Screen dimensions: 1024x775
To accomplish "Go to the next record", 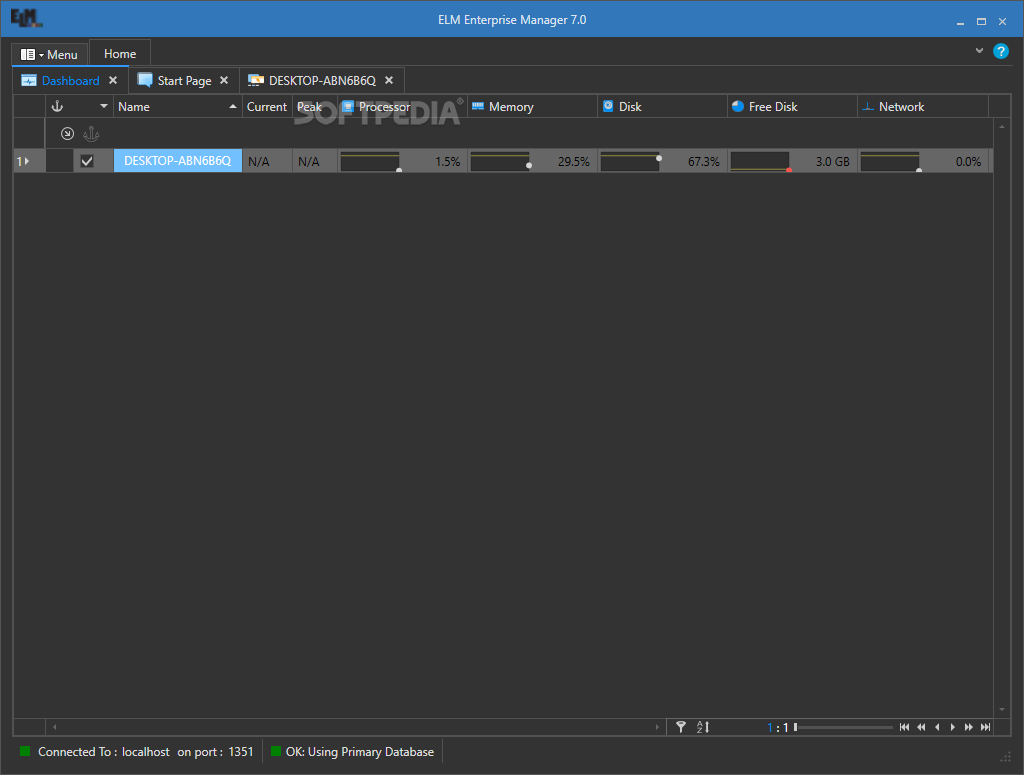I will 953,727.
